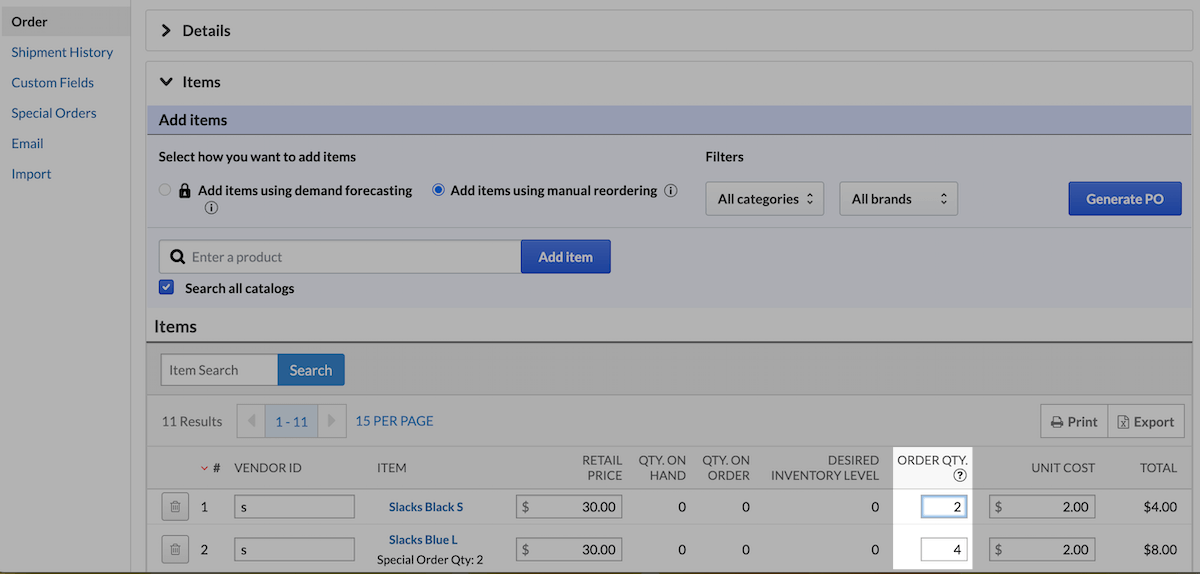Image resolution: width=1200 pixels, height=574 pixels.
Task: Click the info icon beside manual reordering
Action: click(x=671, y=190)
